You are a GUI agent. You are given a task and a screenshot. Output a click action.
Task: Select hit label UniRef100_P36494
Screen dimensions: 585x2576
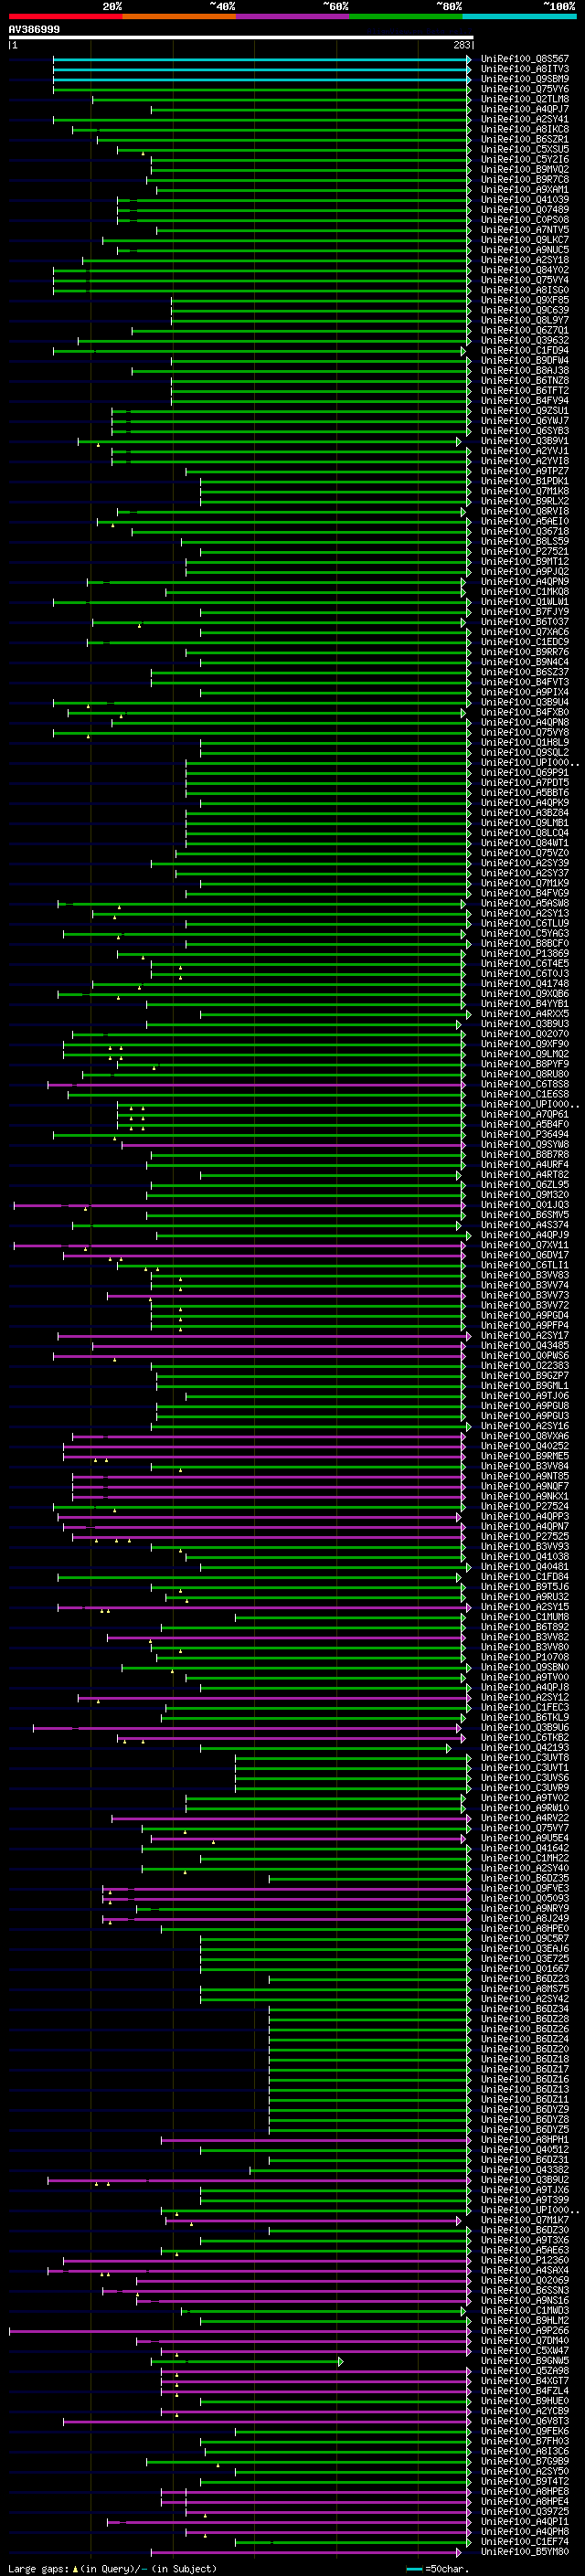tap(525, 1134)
